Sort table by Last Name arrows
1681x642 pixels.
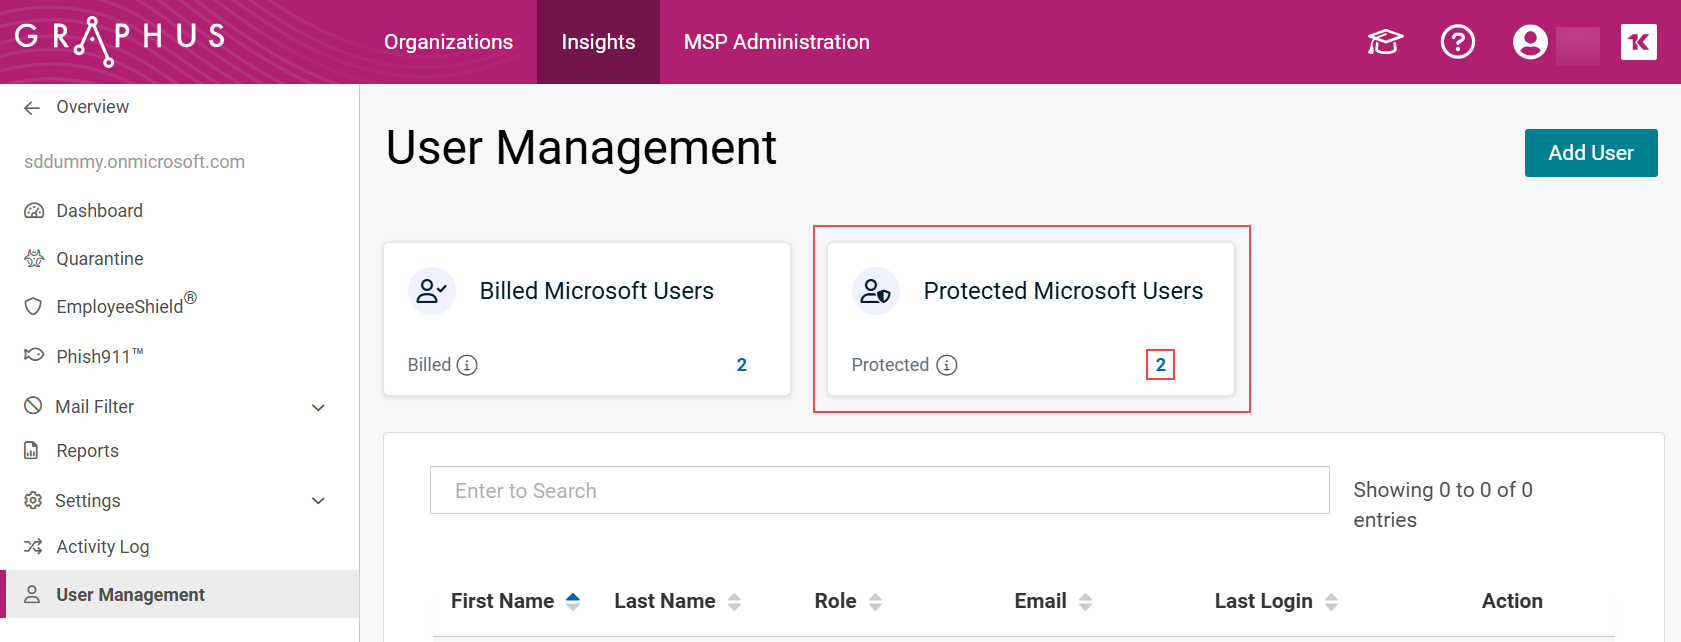click(735, 601)
